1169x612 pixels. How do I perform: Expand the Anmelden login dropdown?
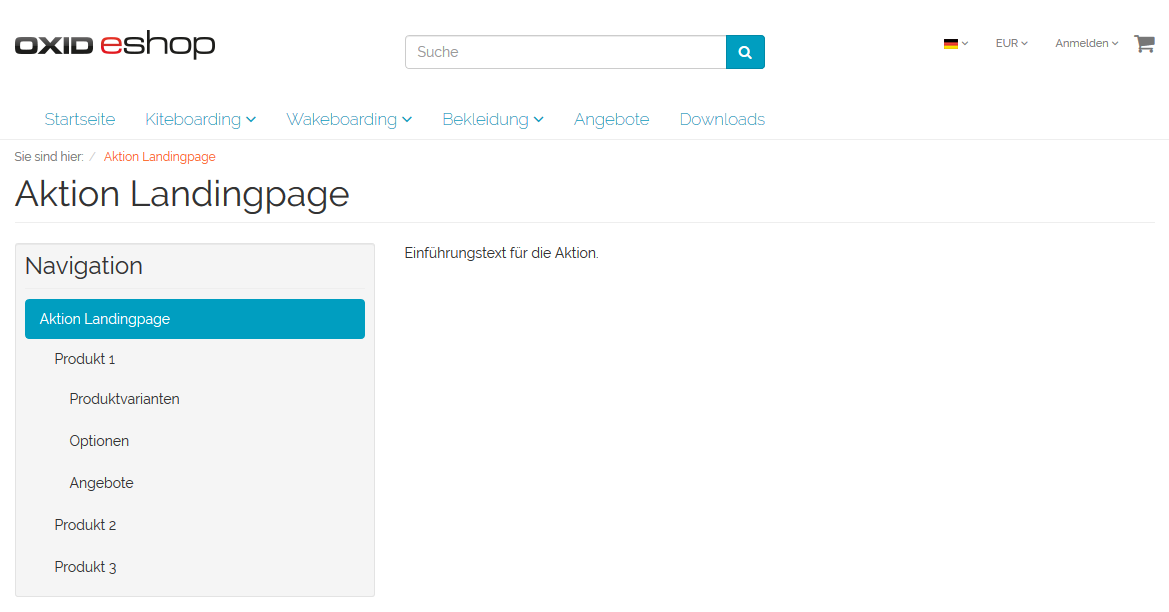click(1086, 43)
